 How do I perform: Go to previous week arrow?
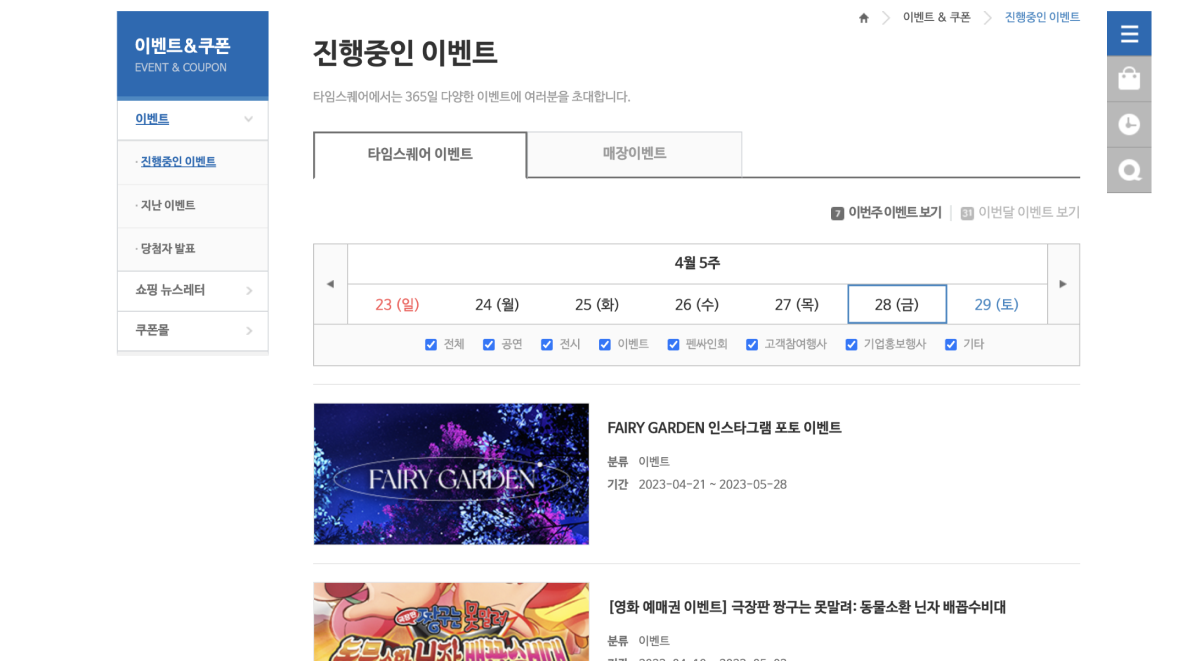(x=330, y=284)
